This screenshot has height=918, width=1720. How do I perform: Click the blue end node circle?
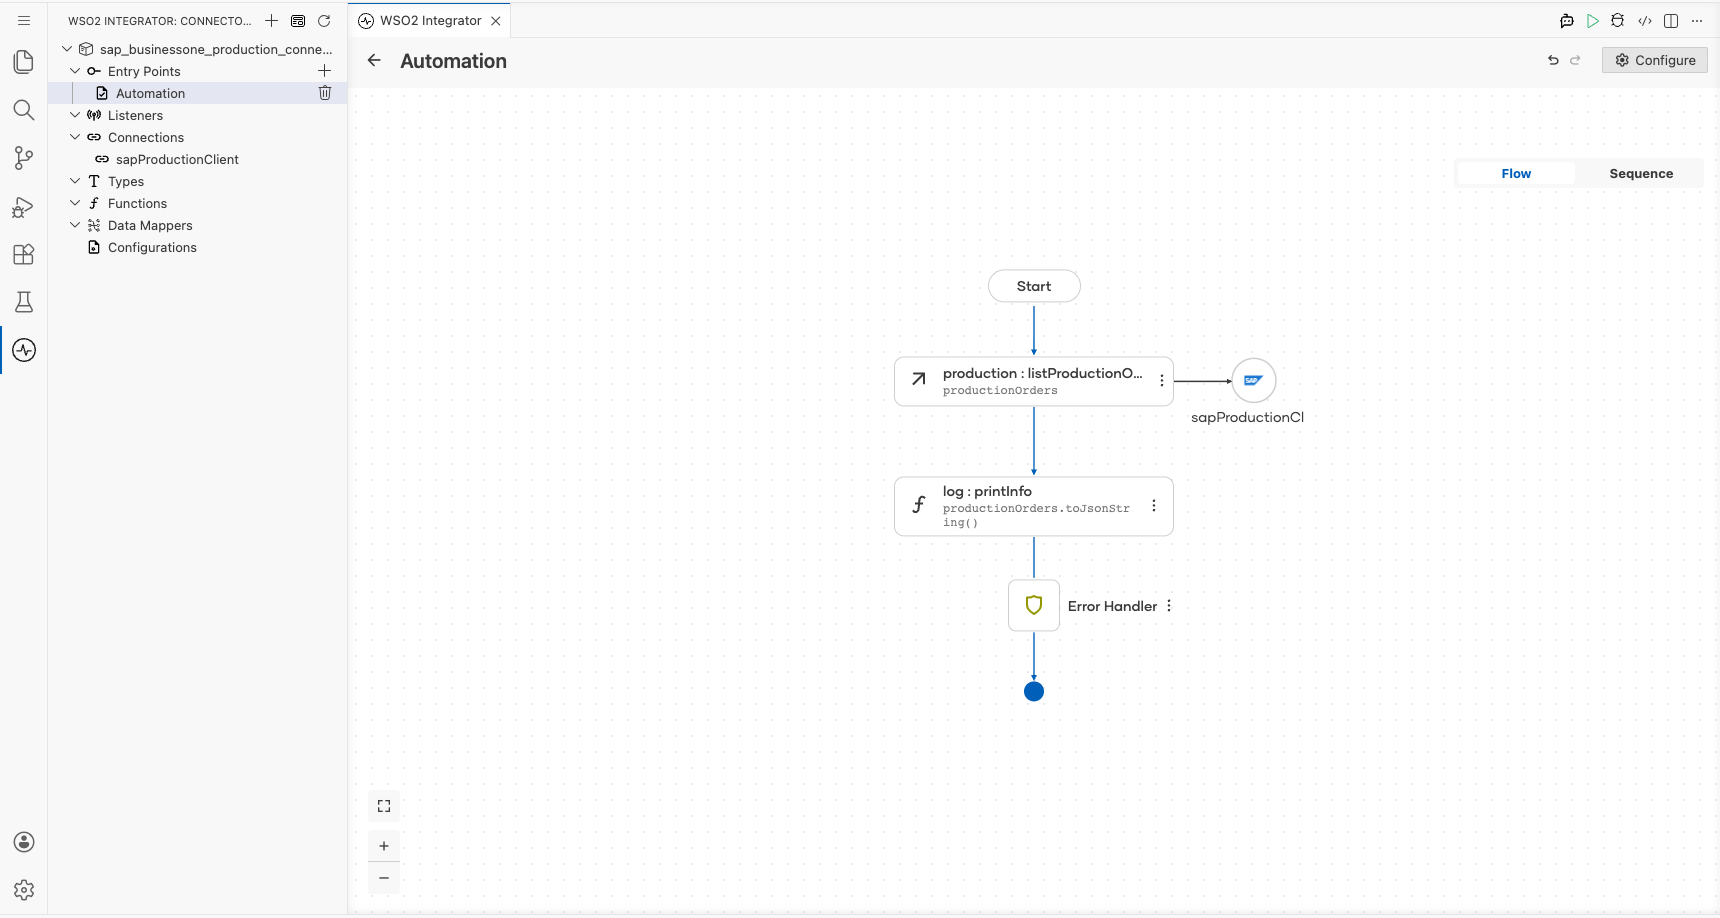point(1034,691)
